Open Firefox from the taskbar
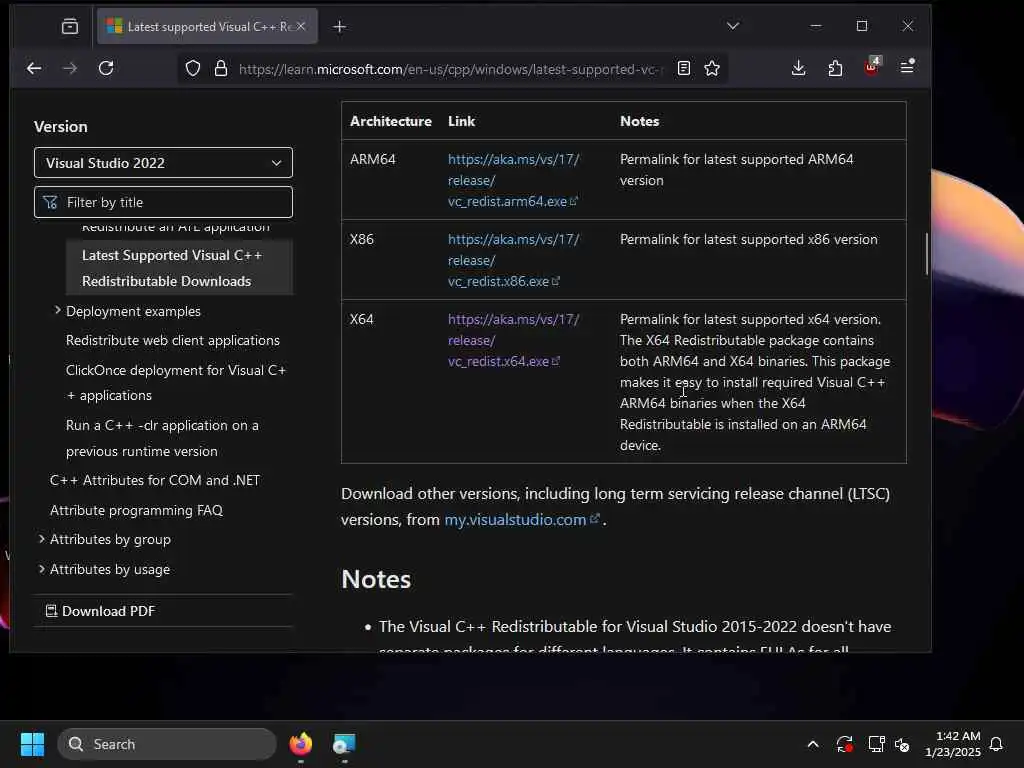Image resolution: width=1024 pixels, height=768 pixels. point(301,744)
